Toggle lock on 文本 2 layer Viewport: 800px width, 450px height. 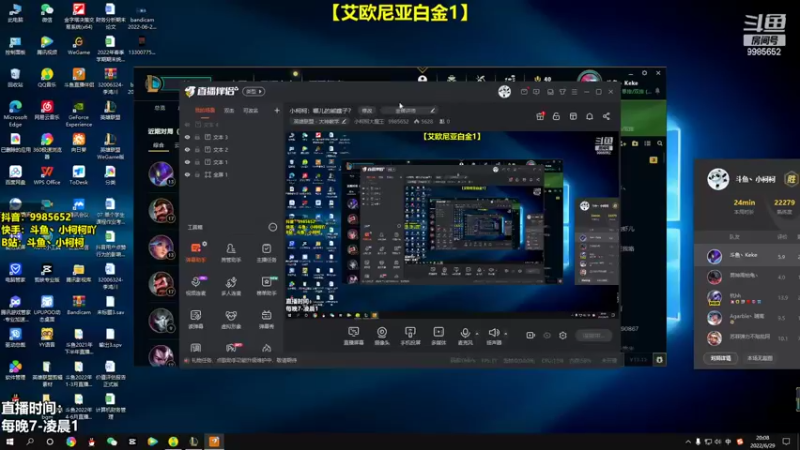[x=197, y=149]
